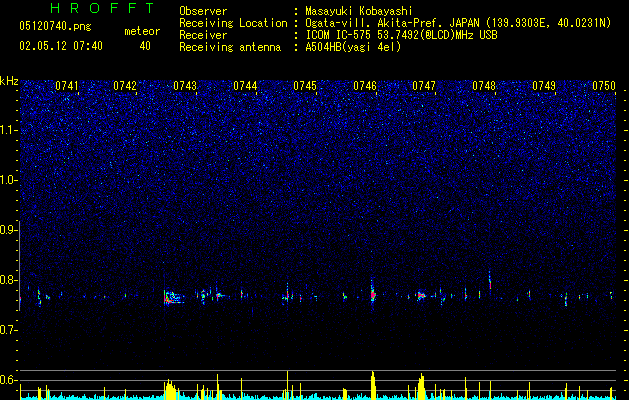Click the kHz axis unit label
629x400 pixels.
tap(9, 81)
